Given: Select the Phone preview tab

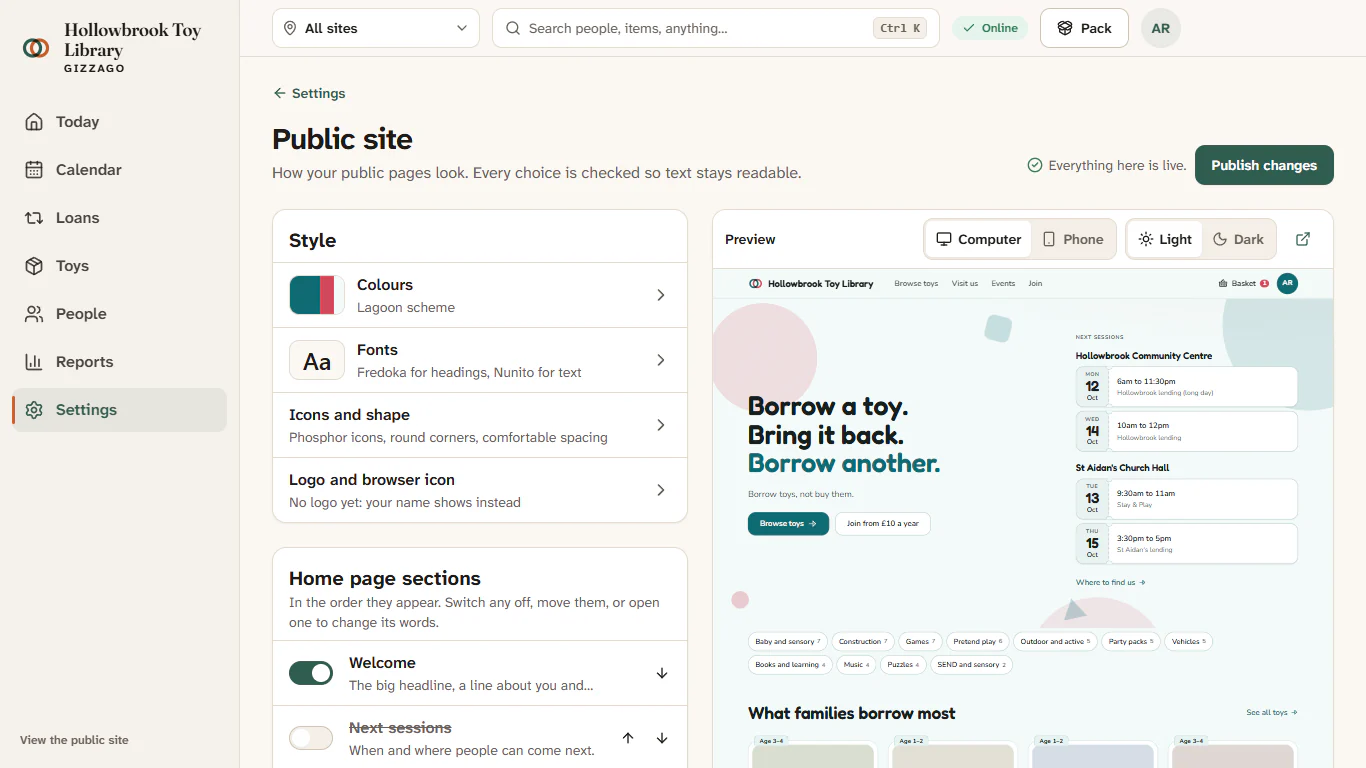Looking at the screenshot, I should coord(1073,239).
